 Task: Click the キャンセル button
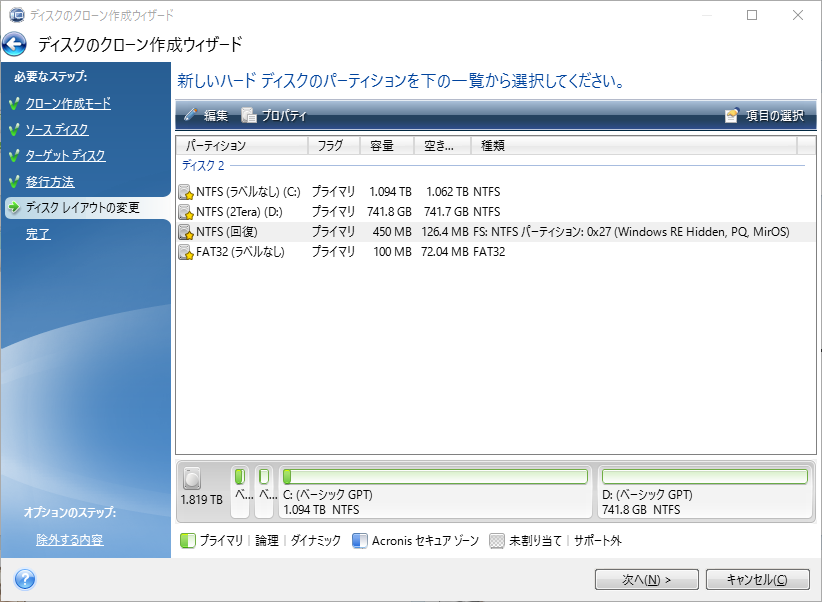757,579
